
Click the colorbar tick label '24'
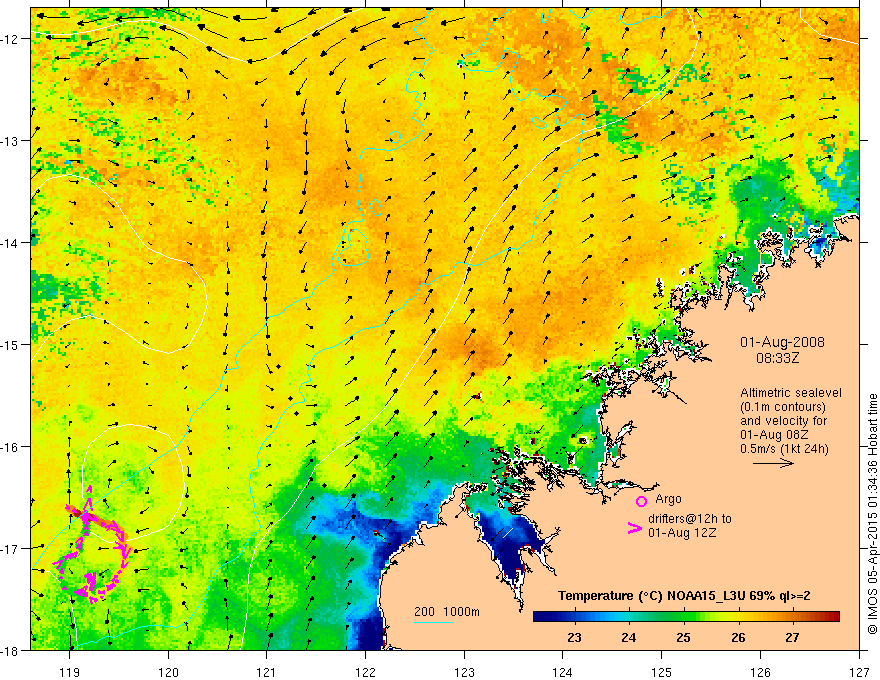click(629, 637)
